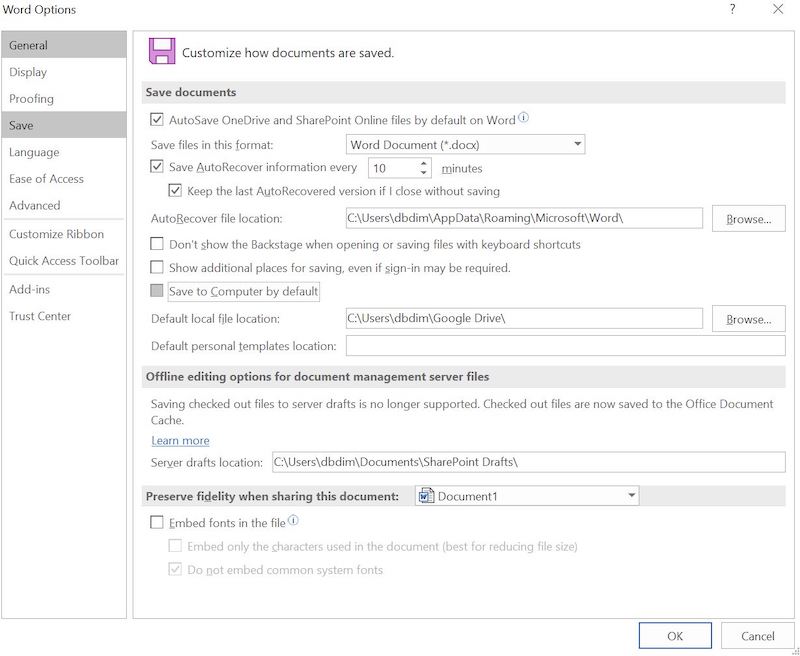
Task: Cancel the Word Options dialog
Action: click(x=758, y=636)
